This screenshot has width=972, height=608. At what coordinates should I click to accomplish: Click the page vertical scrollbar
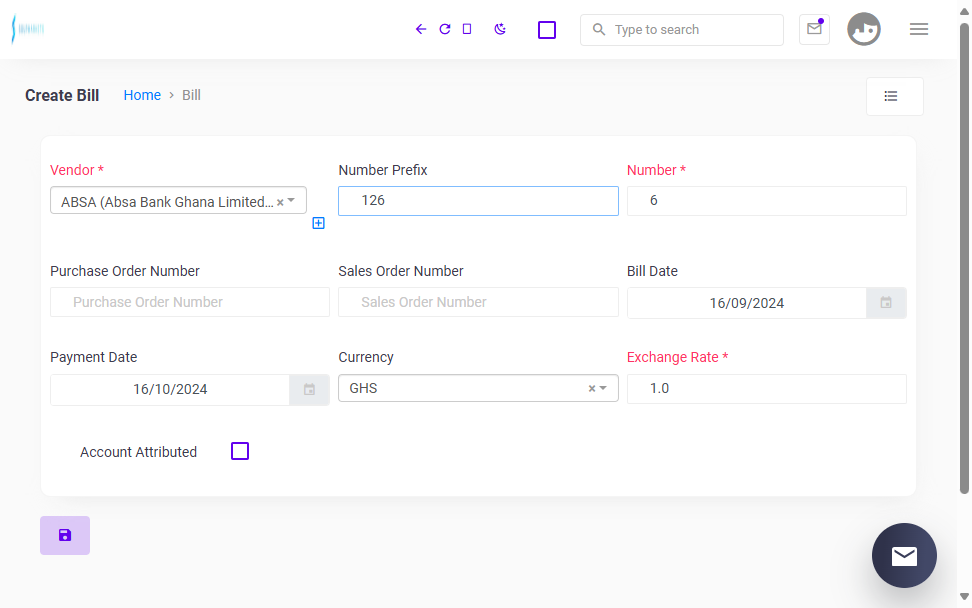964,258
